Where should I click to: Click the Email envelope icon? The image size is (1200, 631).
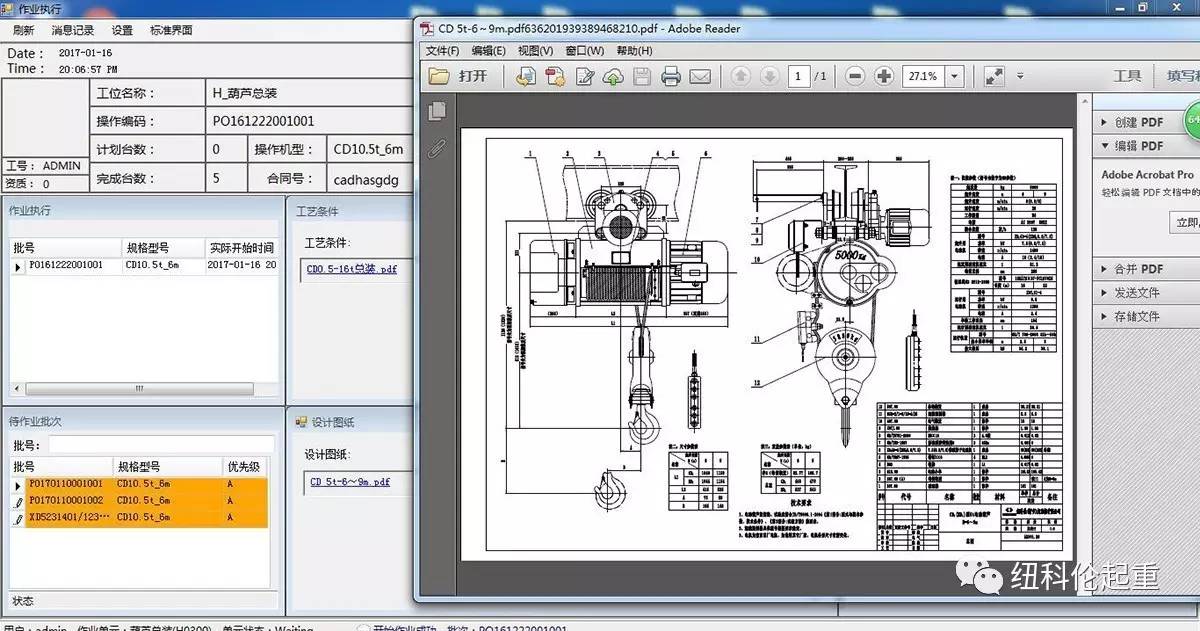tap(700, 76)
